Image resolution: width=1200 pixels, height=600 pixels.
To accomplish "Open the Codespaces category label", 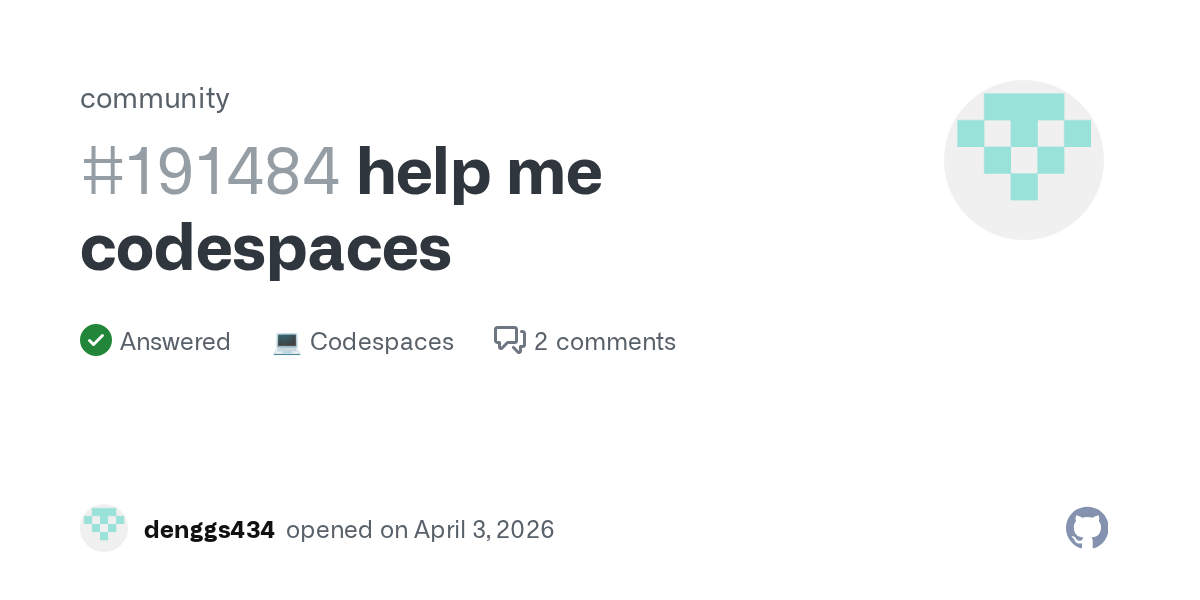I will pos(382,342).
